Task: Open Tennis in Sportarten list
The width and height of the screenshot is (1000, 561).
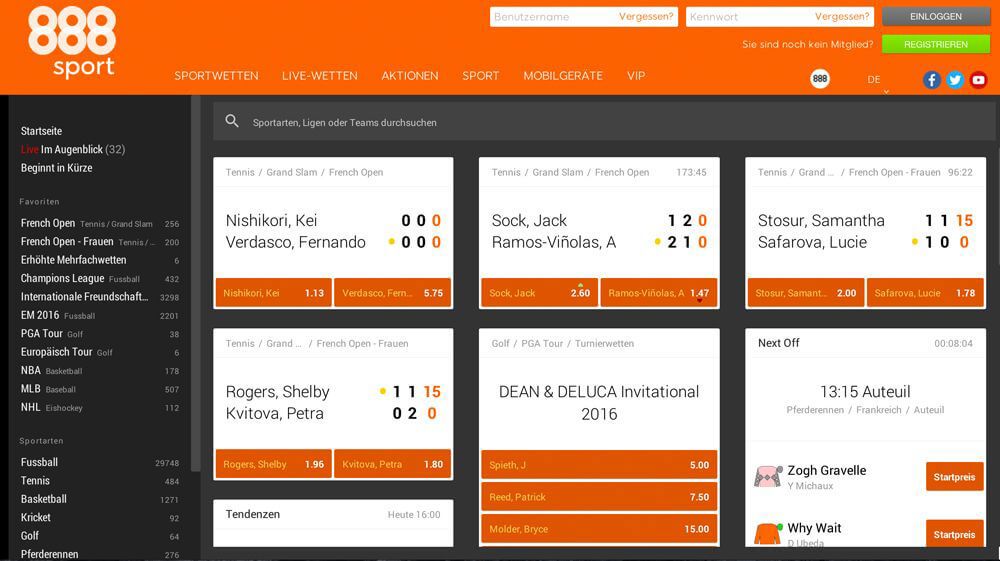Action: [99, 481]
